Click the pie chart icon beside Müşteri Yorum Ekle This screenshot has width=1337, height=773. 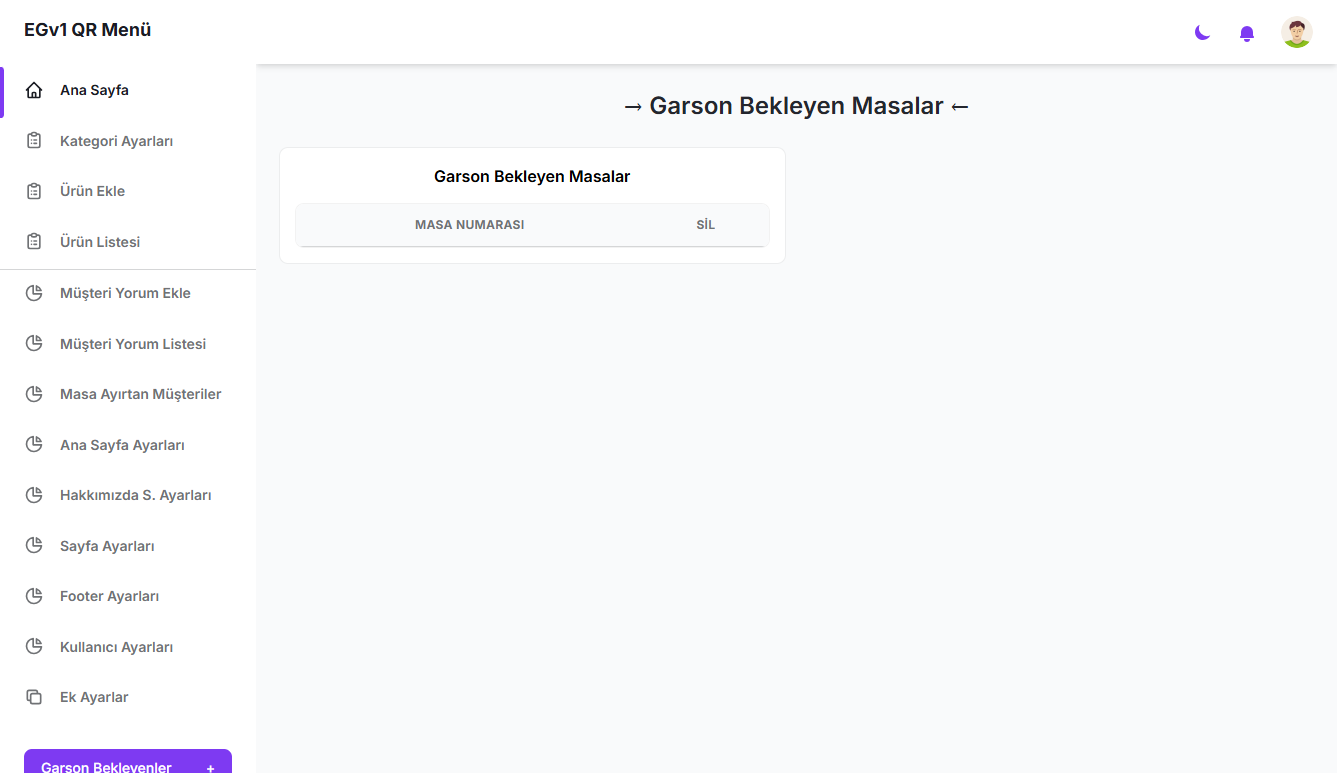click(x=34, y=293)
